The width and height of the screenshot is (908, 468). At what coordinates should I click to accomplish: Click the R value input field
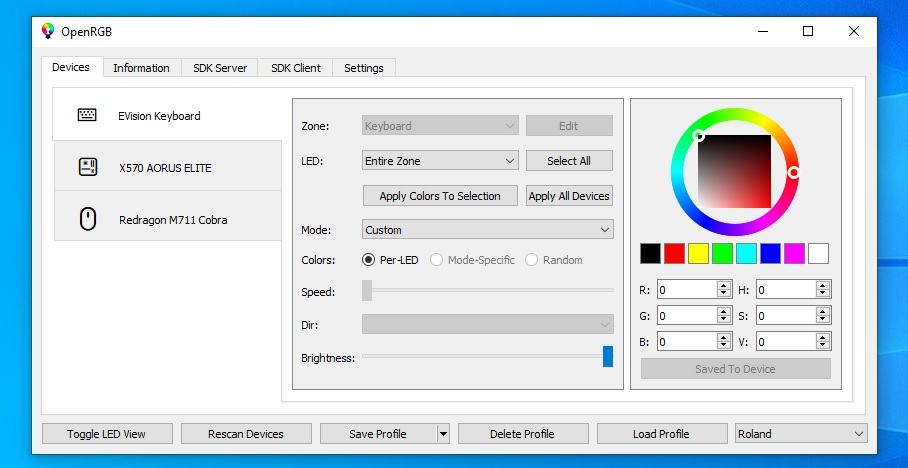click(x=687, y=290)
